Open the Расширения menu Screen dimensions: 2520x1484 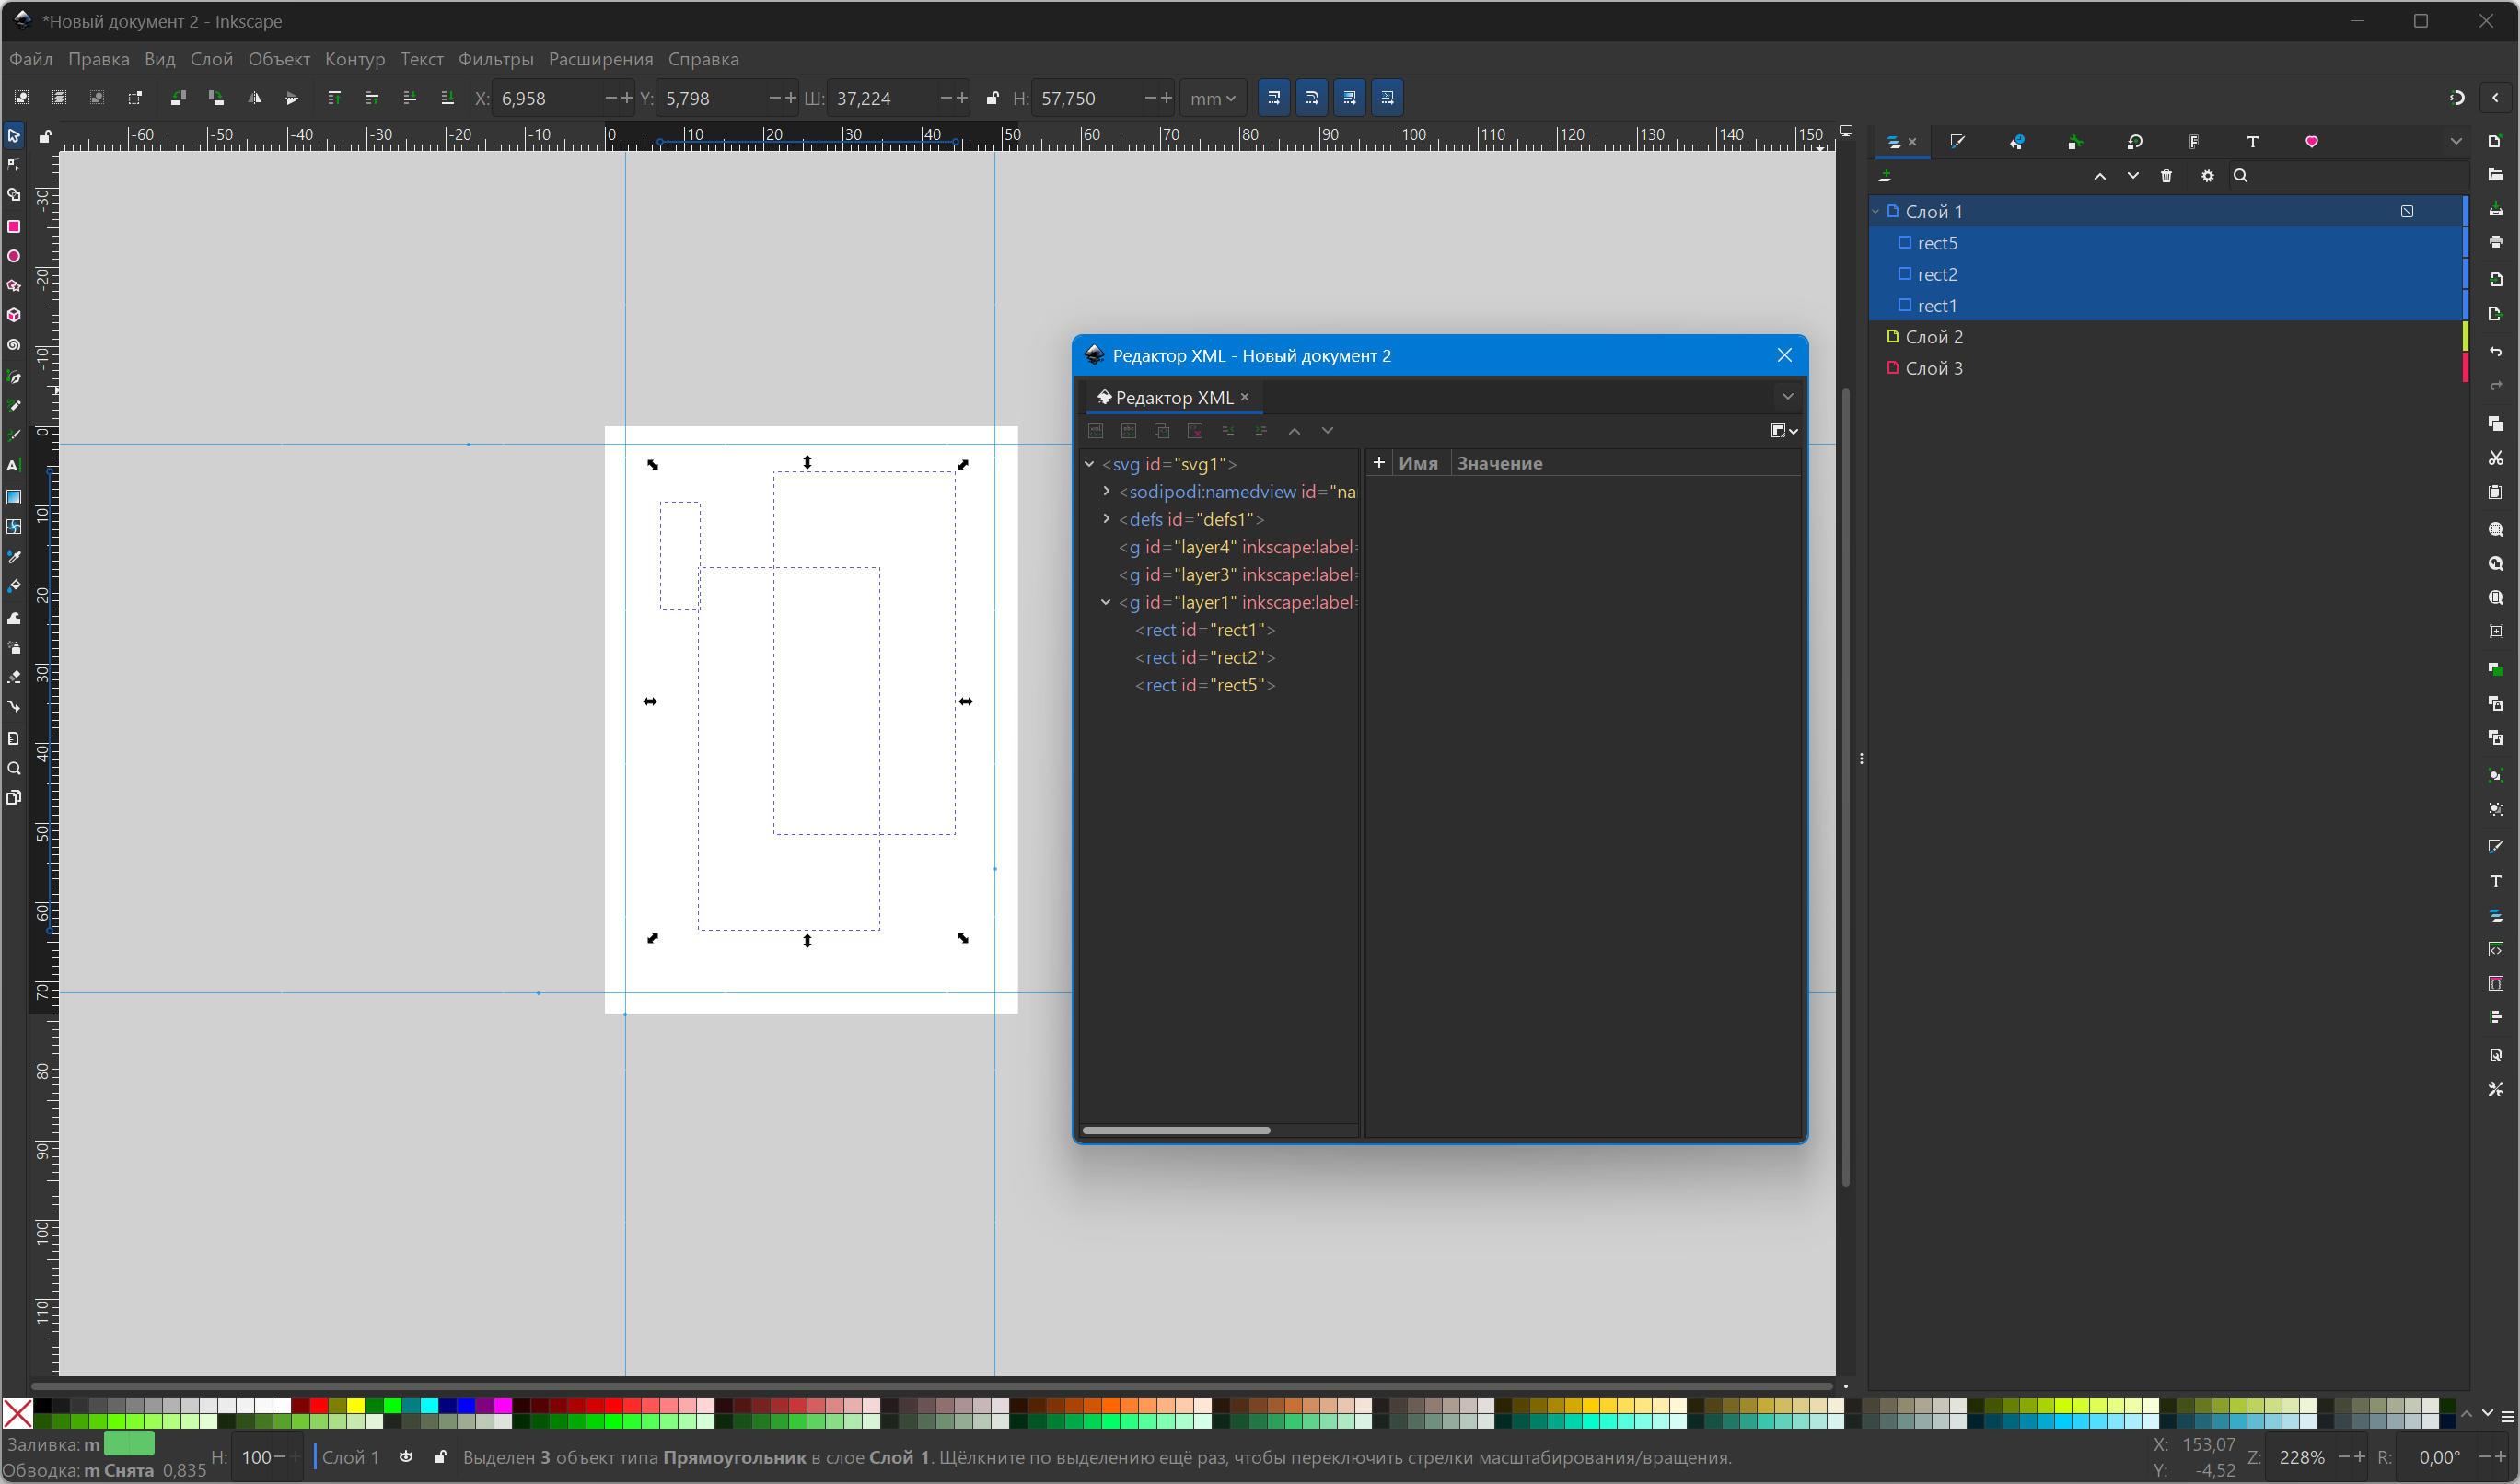pyautogui.click(x=600, y=59)
